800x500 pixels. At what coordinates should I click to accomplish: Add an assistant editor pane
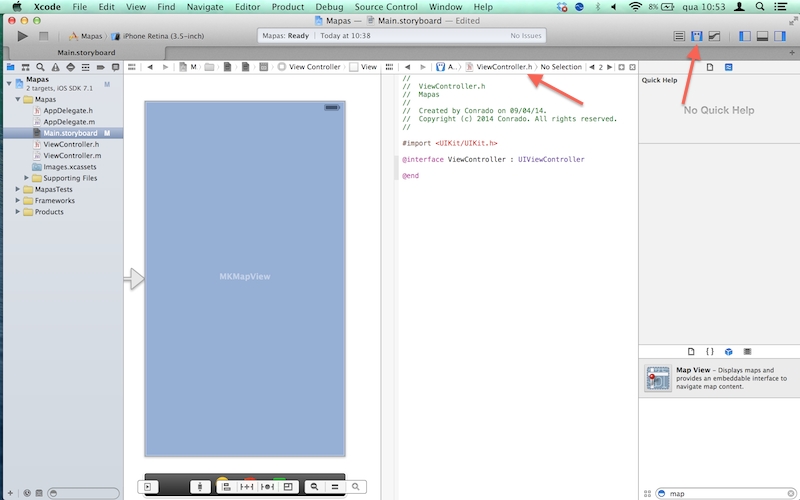621,67
